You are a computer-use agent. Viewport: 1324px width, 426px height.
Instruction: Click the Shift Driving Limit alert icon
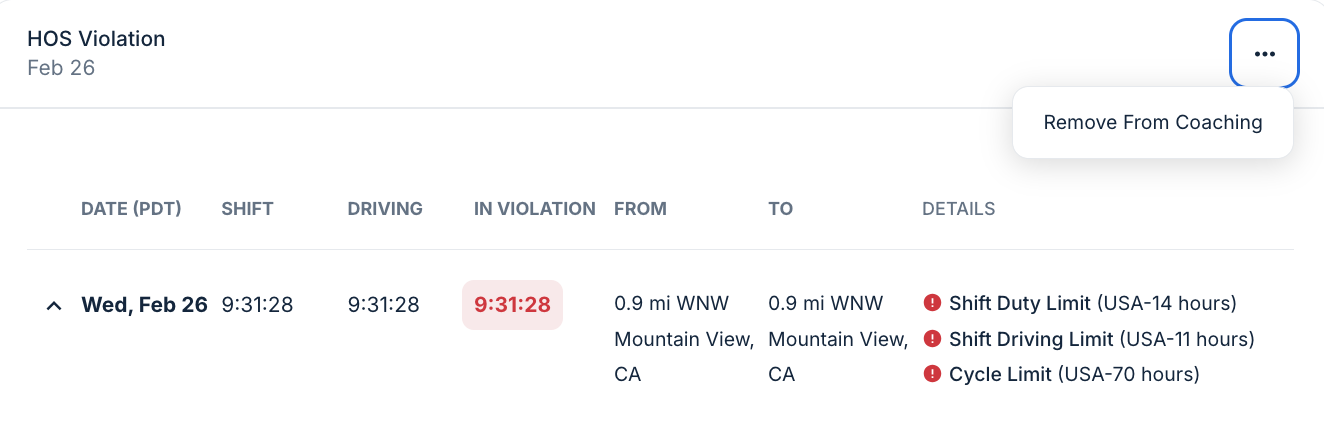point(932,339)
